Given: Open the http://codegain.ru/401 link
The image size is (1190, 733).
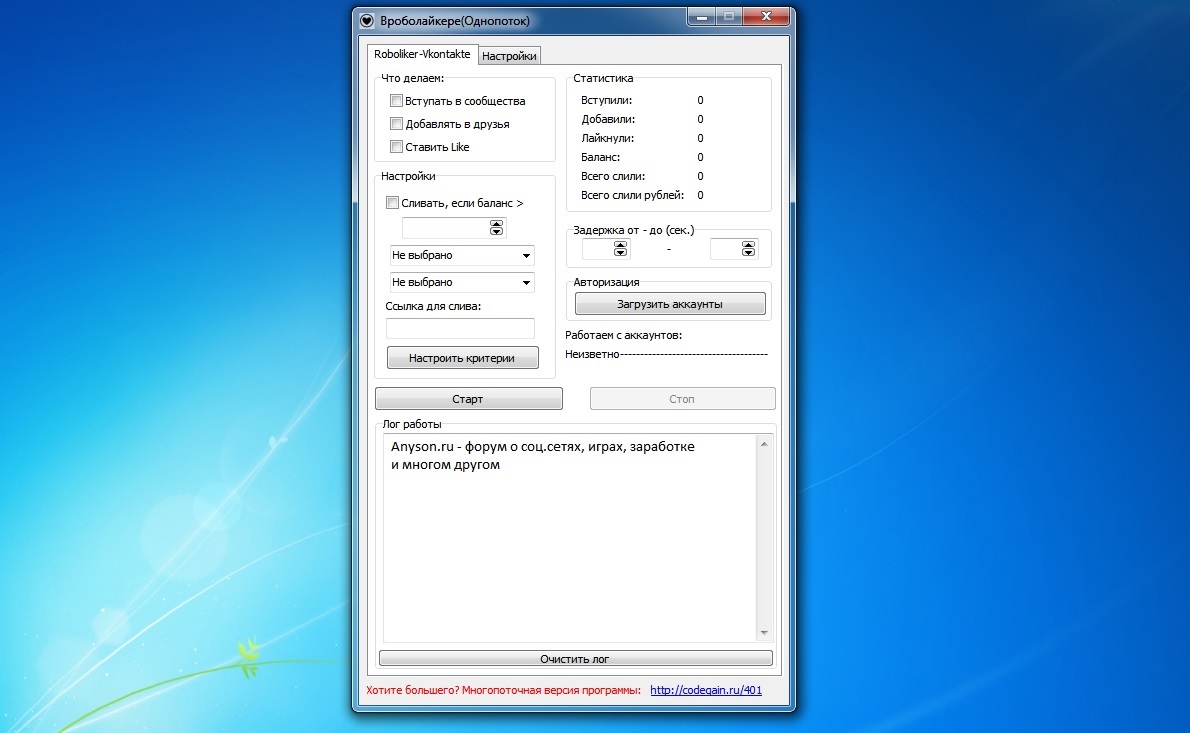Looking at the screenshot, I should pyautogui.click(x=706, y=691).
